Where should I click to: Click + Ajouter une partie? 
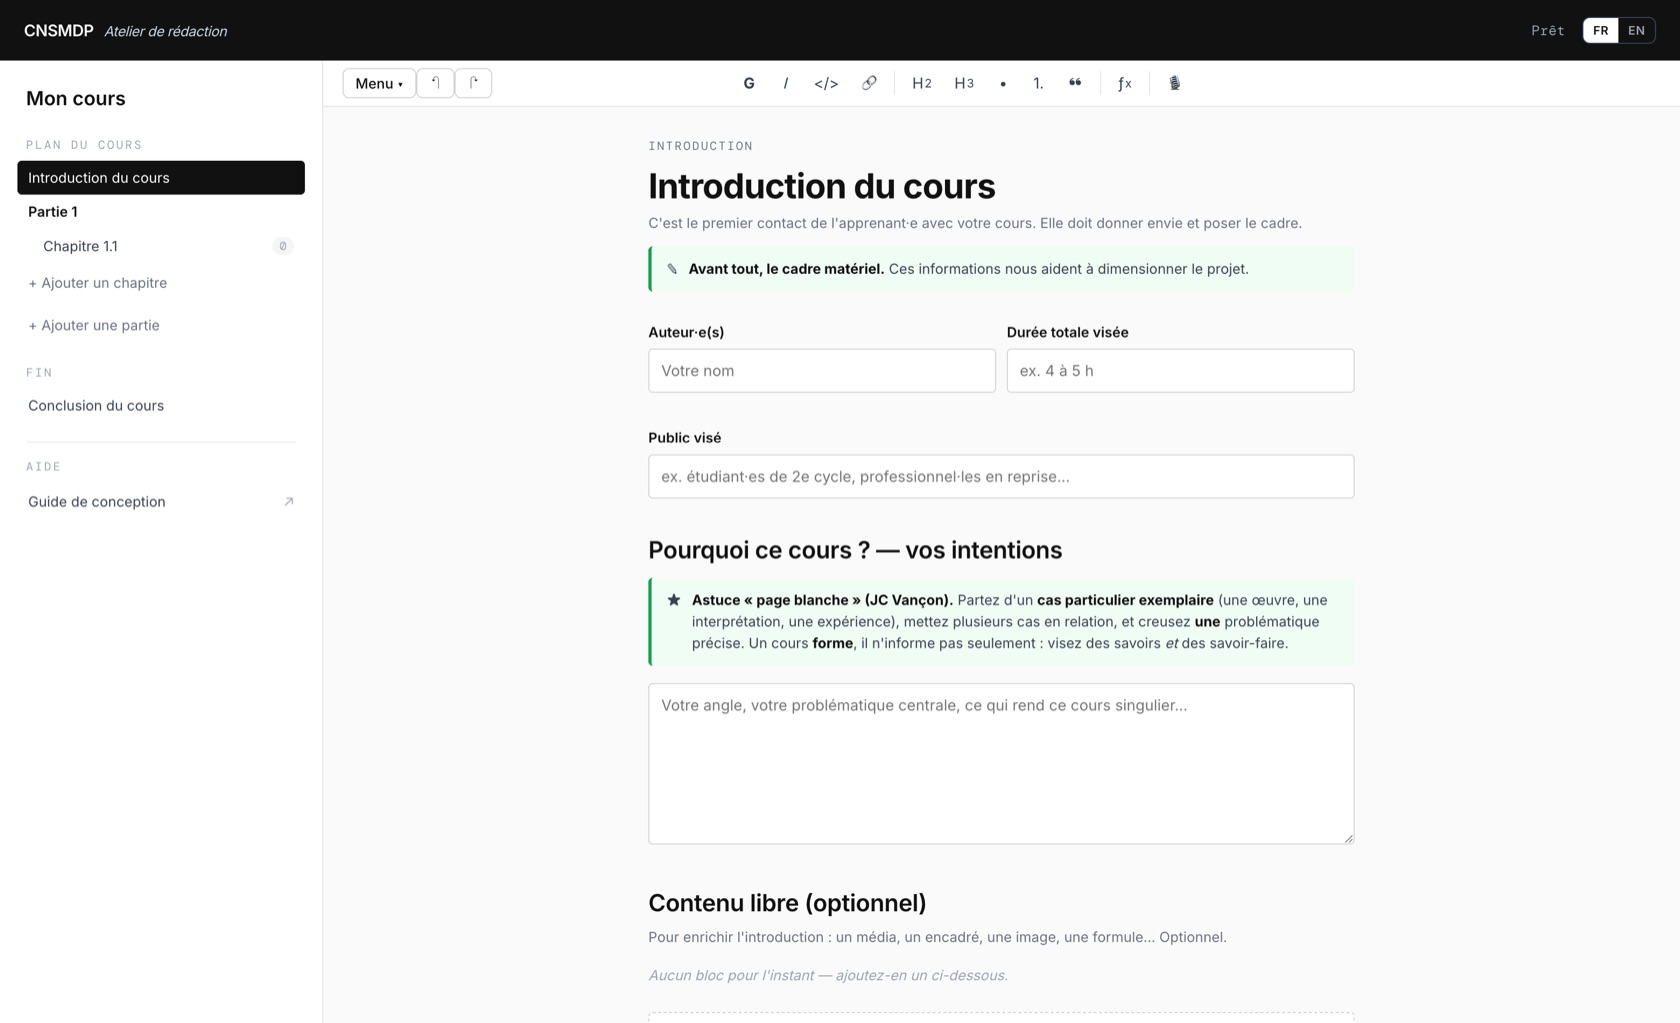[x=94, y=325]
